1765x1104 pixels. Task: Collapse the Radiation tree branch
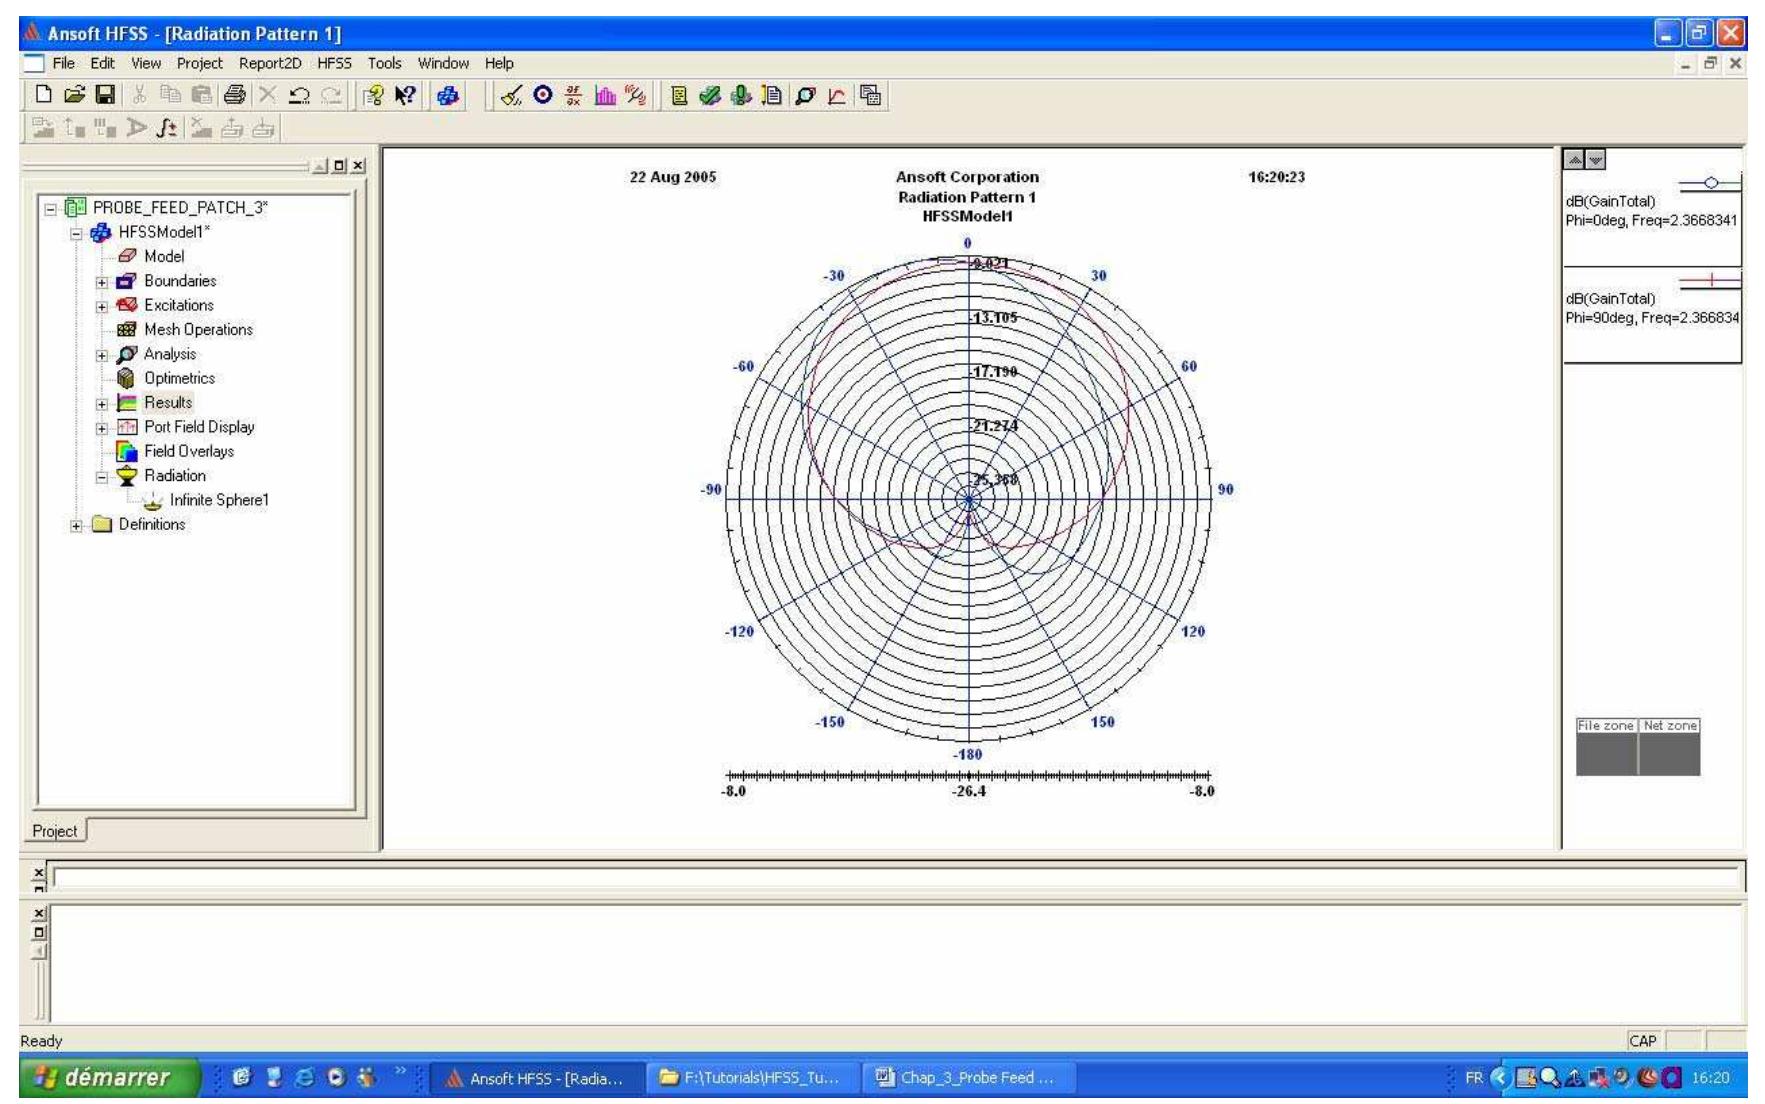100,476
